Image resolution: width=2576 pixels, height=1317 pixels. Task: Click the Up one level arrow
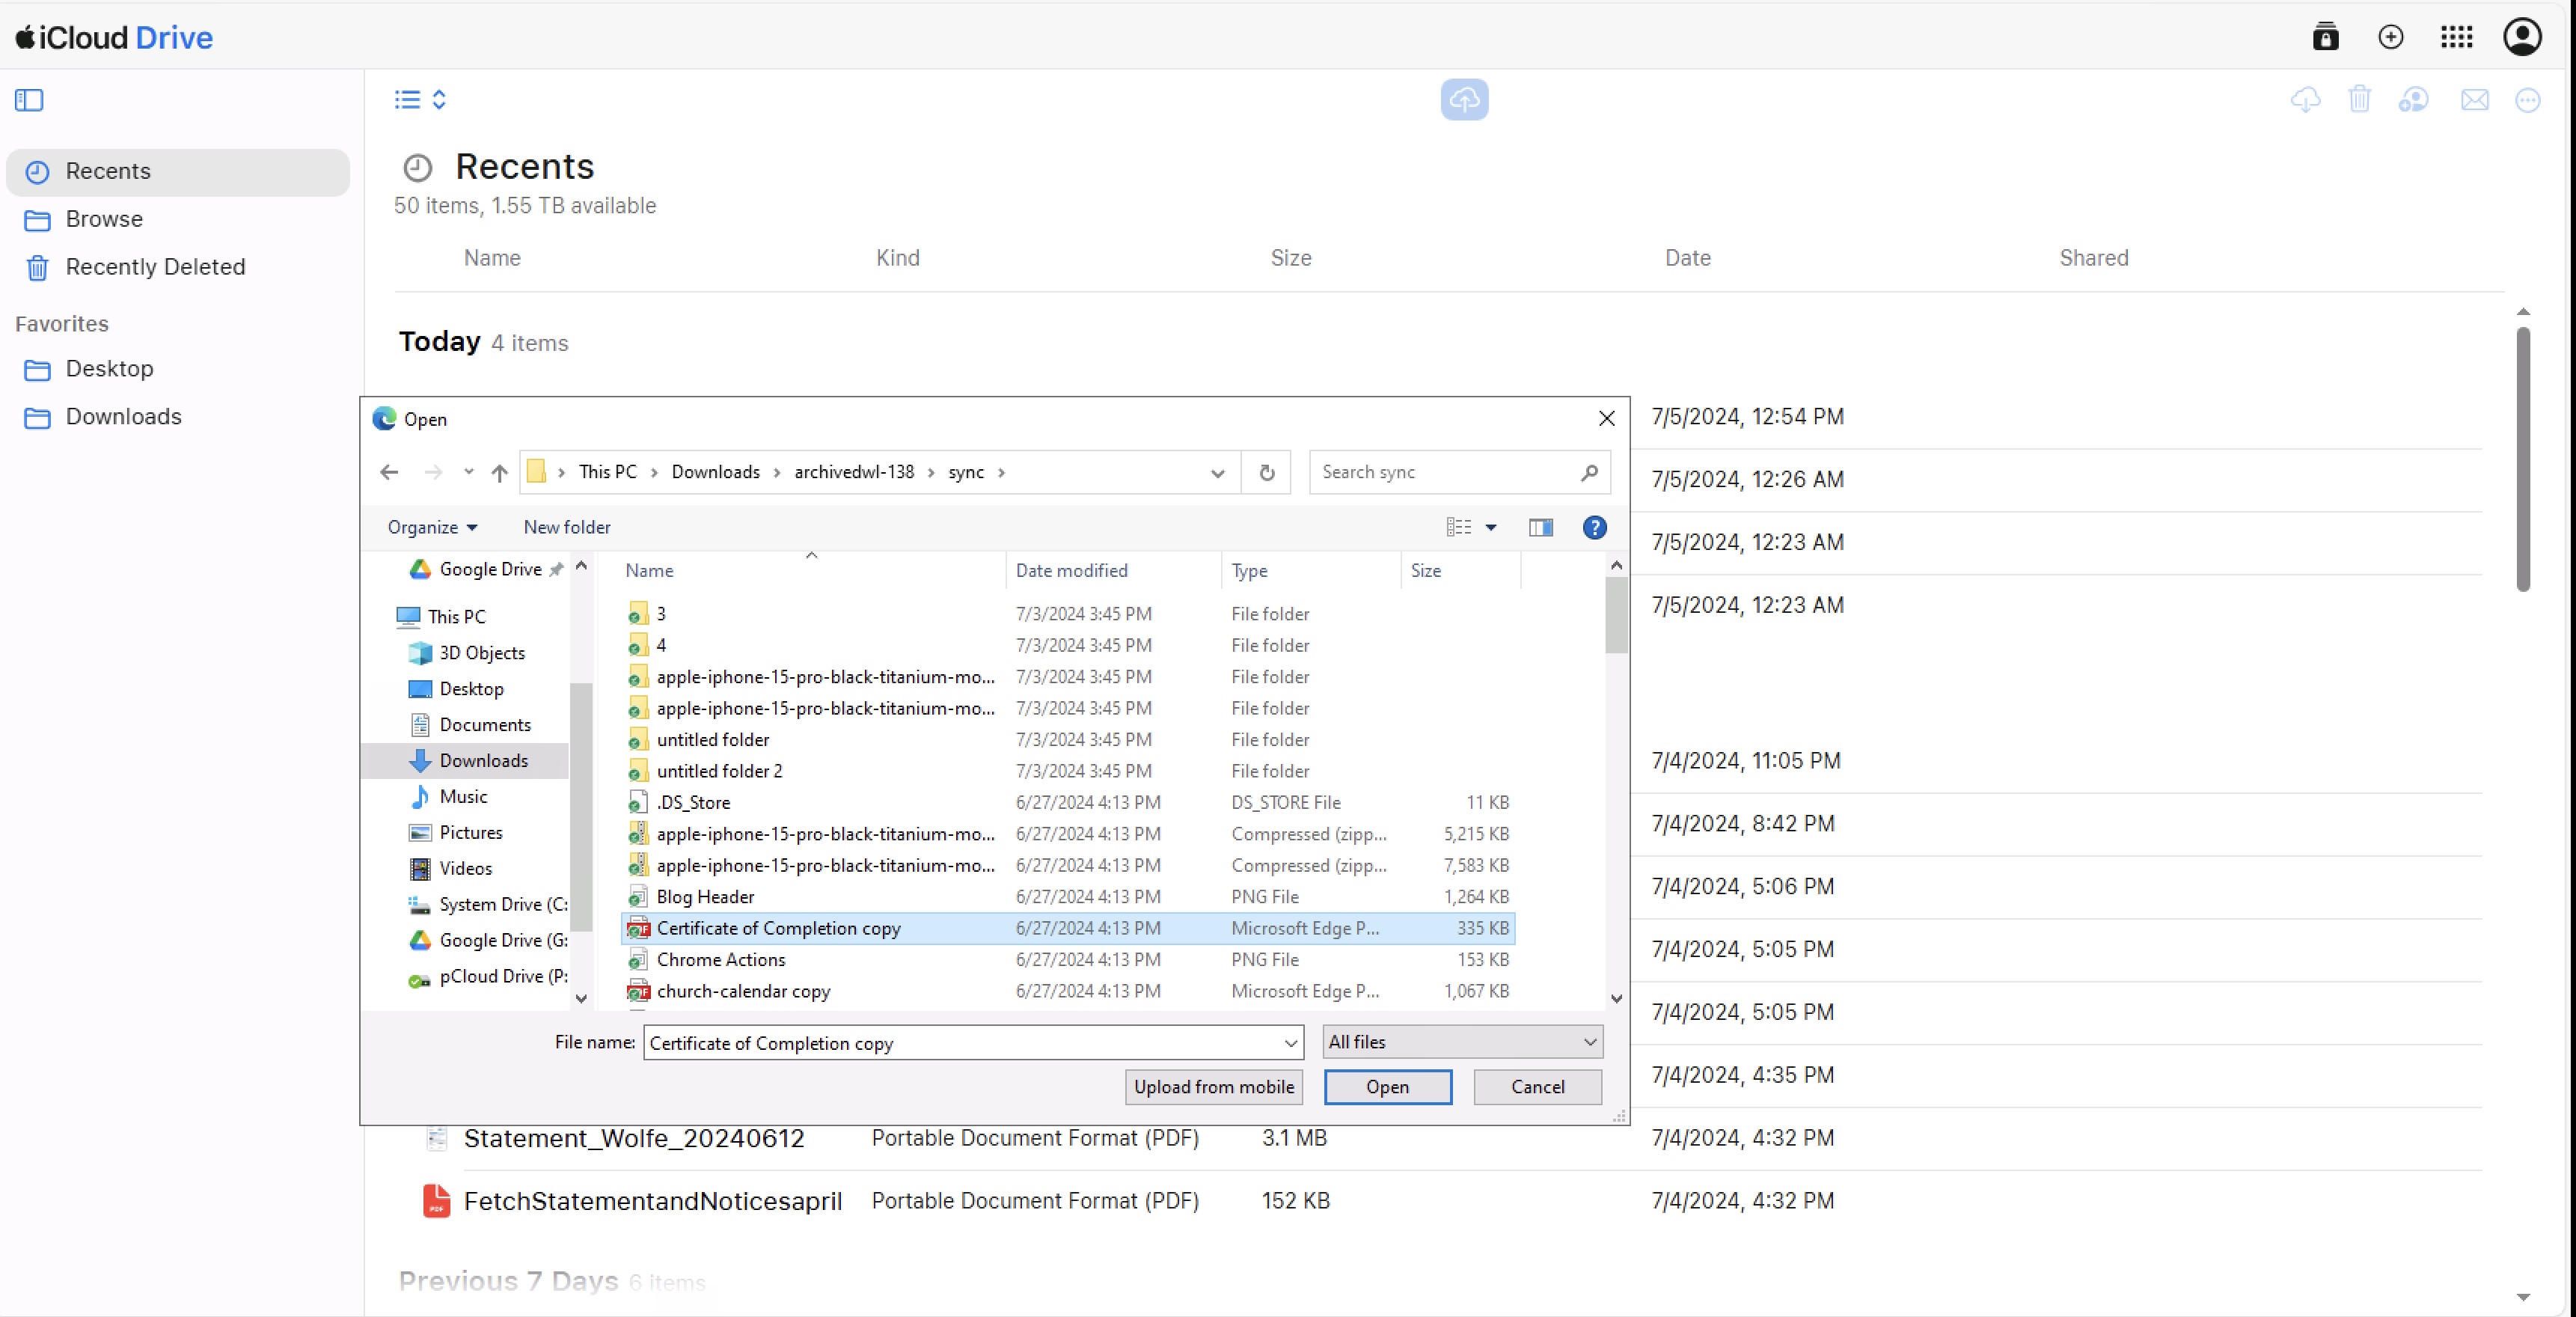[500, 472]
